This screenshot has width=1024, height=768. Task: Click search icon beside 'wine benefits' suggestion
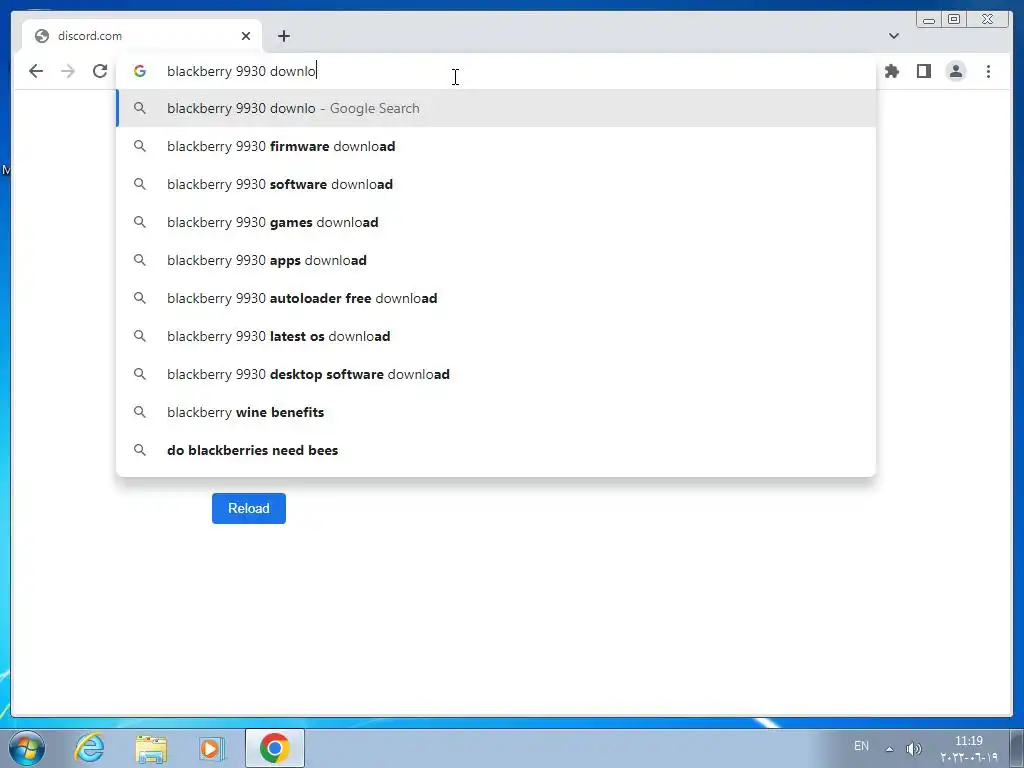[140, 412]
